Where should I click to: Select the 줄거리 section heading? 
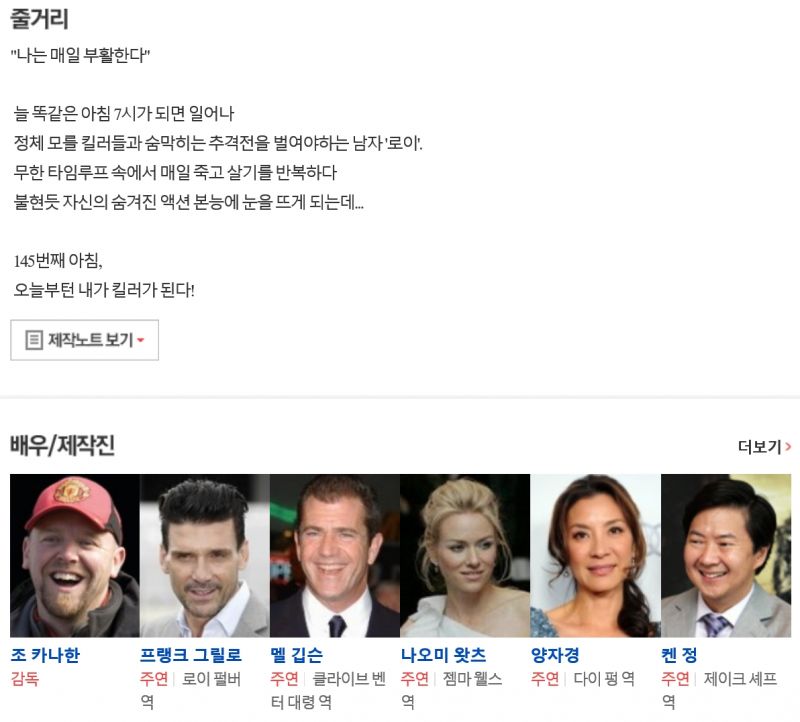pos(39,19)
